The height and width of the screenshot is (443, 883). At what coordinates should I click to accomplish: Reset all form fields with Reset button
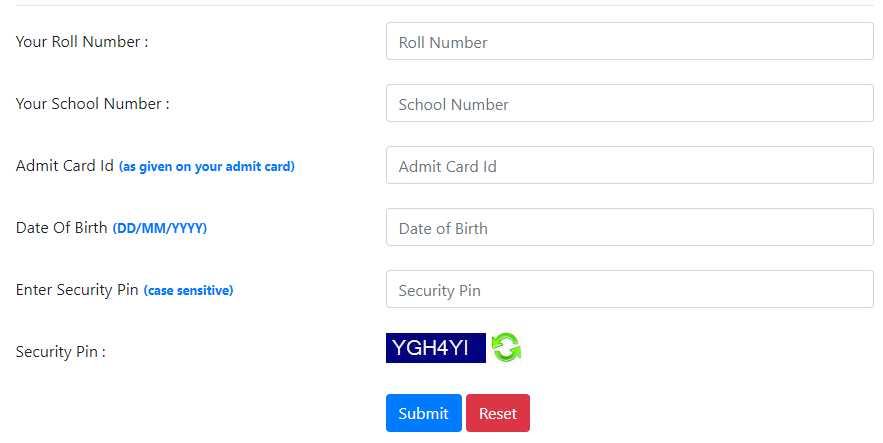(x=498, y=413)
